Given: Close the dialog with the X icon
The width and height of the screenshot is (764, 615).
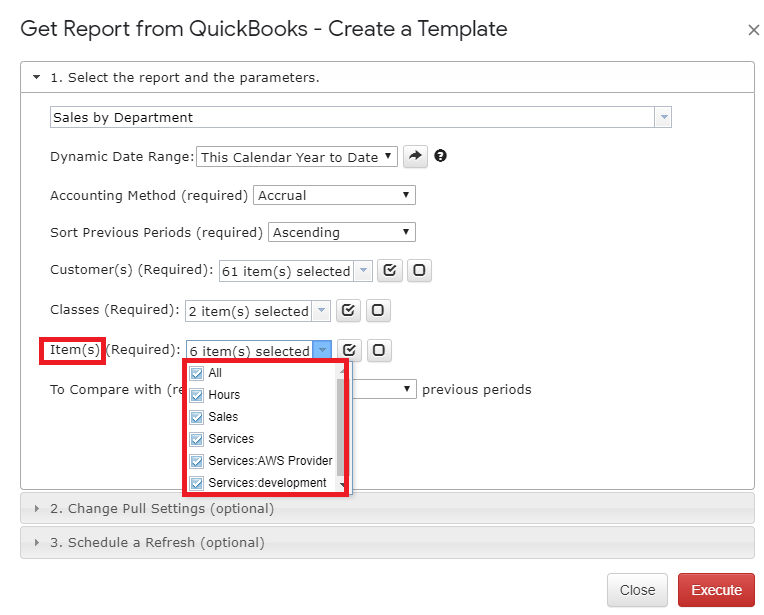Looking at the screenshot, I should (753, 30).
